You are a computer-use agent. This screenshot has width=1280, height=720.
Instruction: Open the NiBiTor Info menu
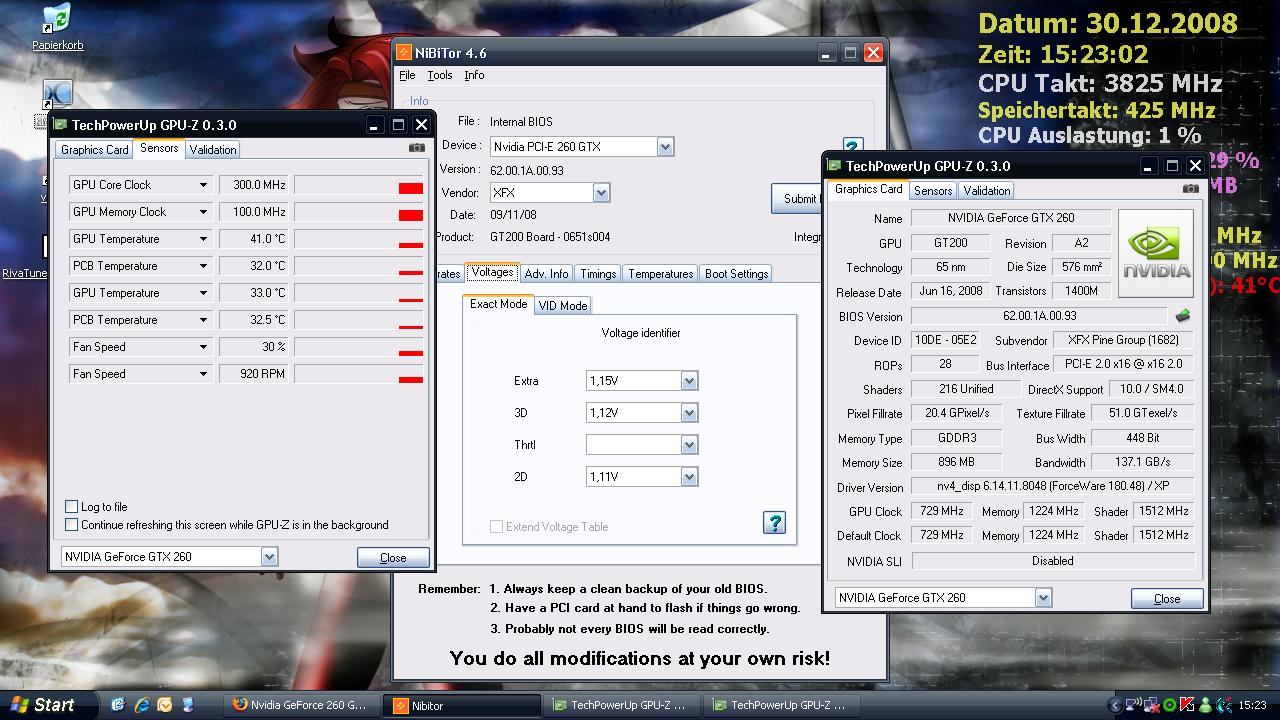point(474,75)
